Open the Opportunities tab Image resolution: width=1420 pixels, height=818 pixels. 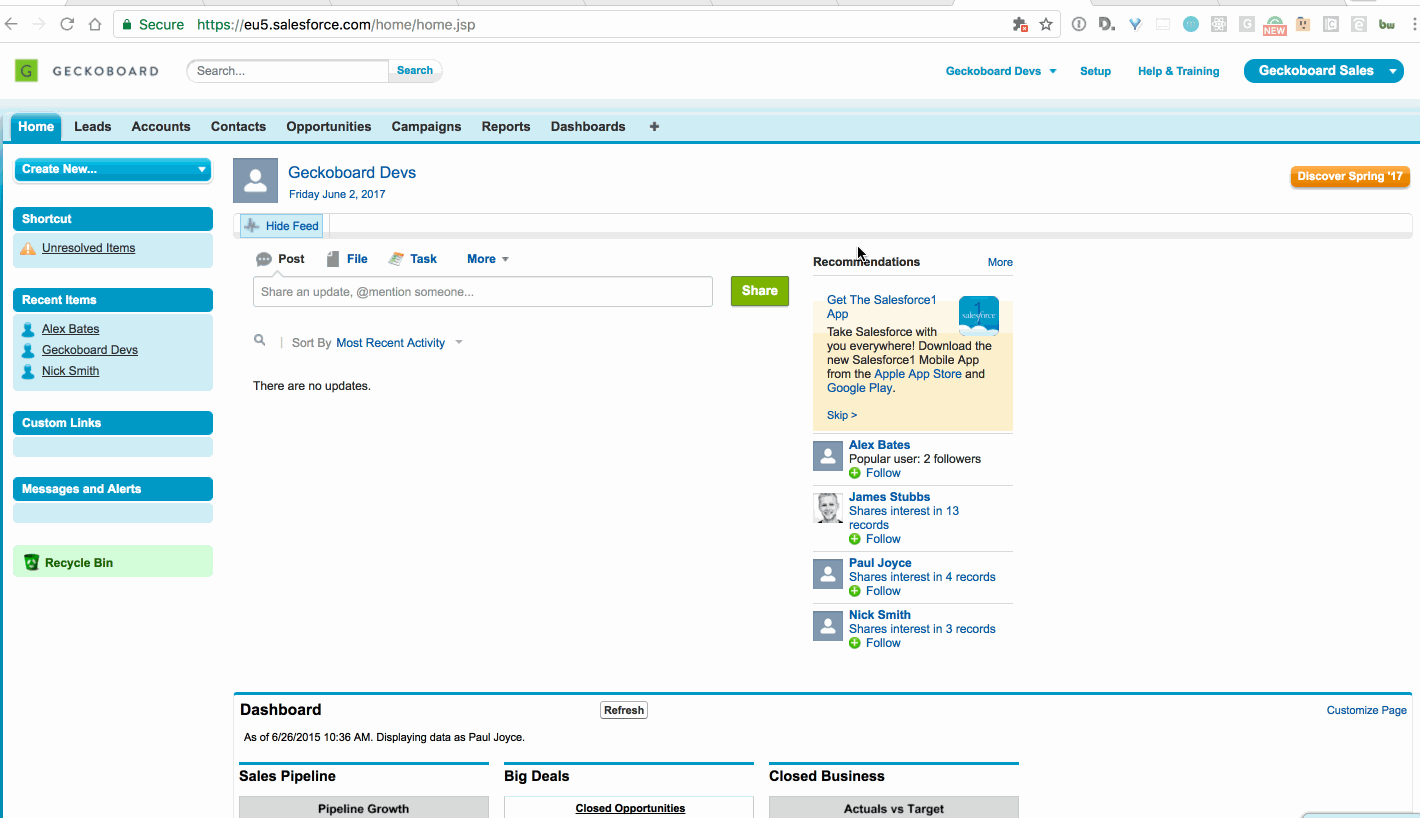coord(329,127)
